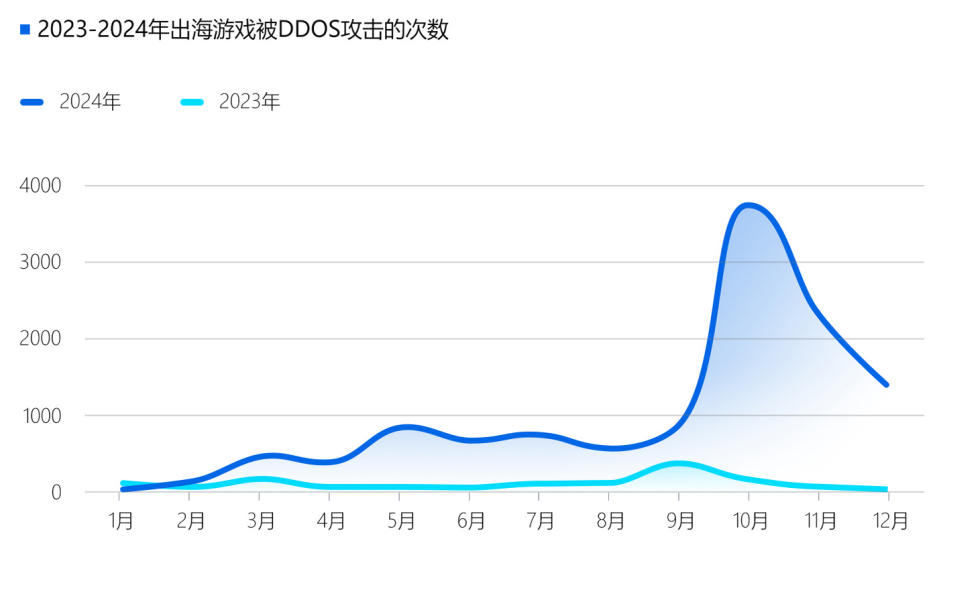Click the 3月 x-axis label

[261, 520]
